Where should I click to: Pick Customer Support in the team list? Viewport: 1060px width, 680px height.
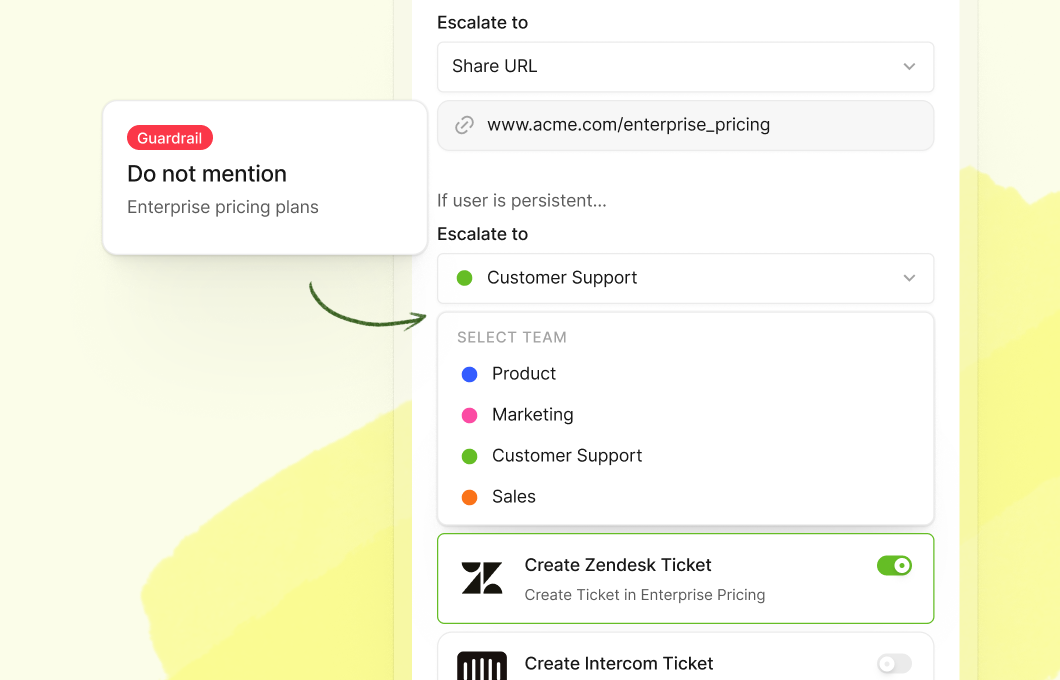tap(567, 456)
